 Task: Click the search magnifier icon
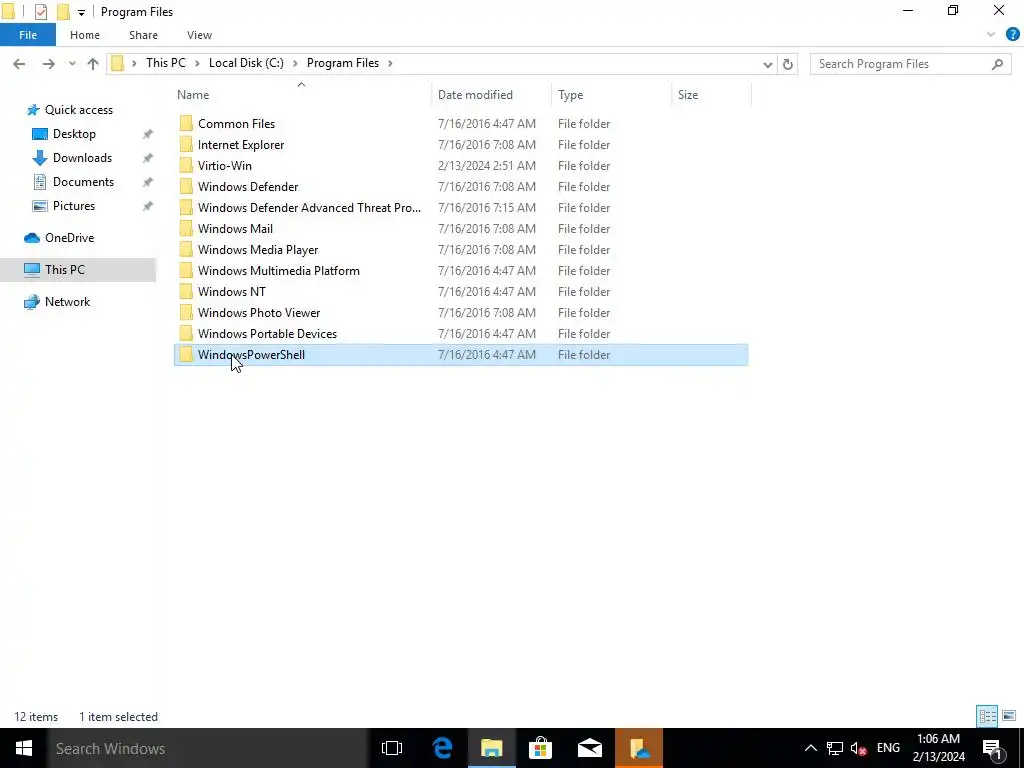(997, 64)
